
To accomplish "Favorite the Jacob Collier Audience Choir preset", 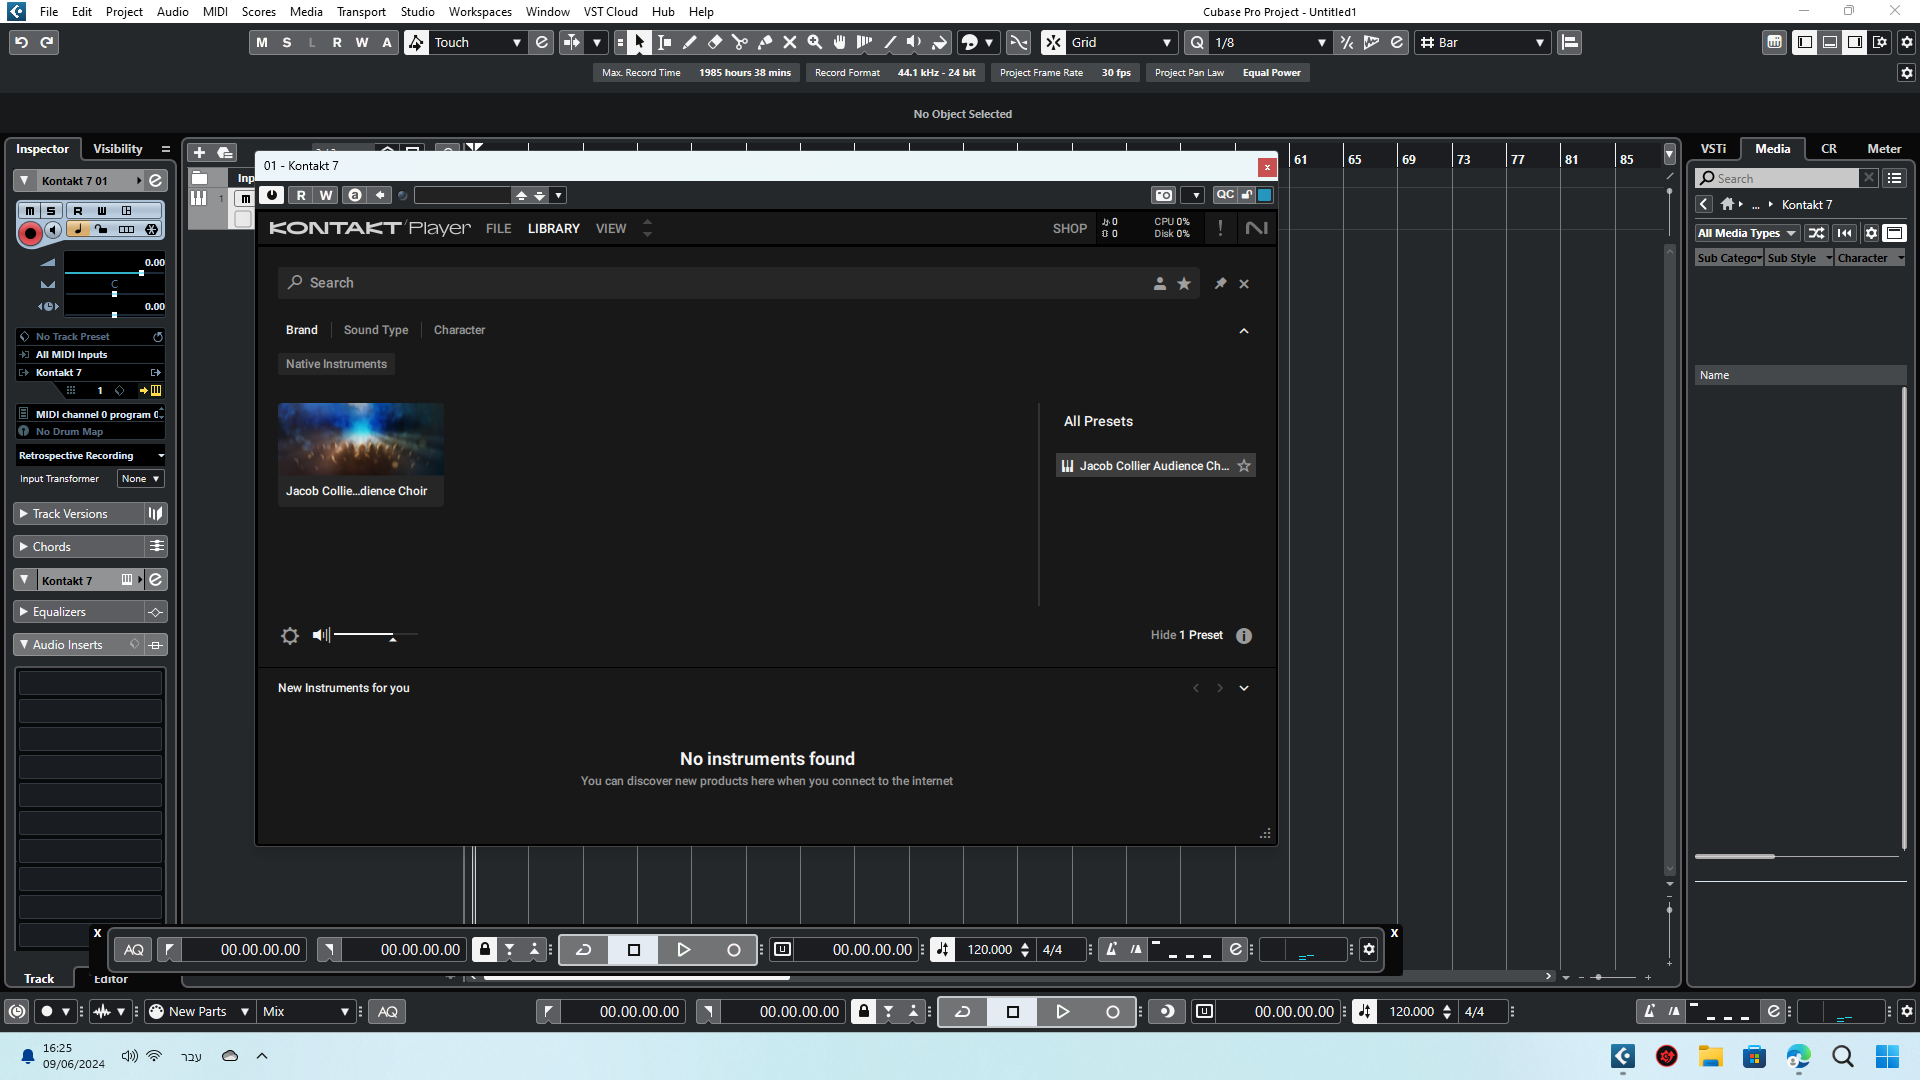I will pyautogui.click(x=1244, y=466).
